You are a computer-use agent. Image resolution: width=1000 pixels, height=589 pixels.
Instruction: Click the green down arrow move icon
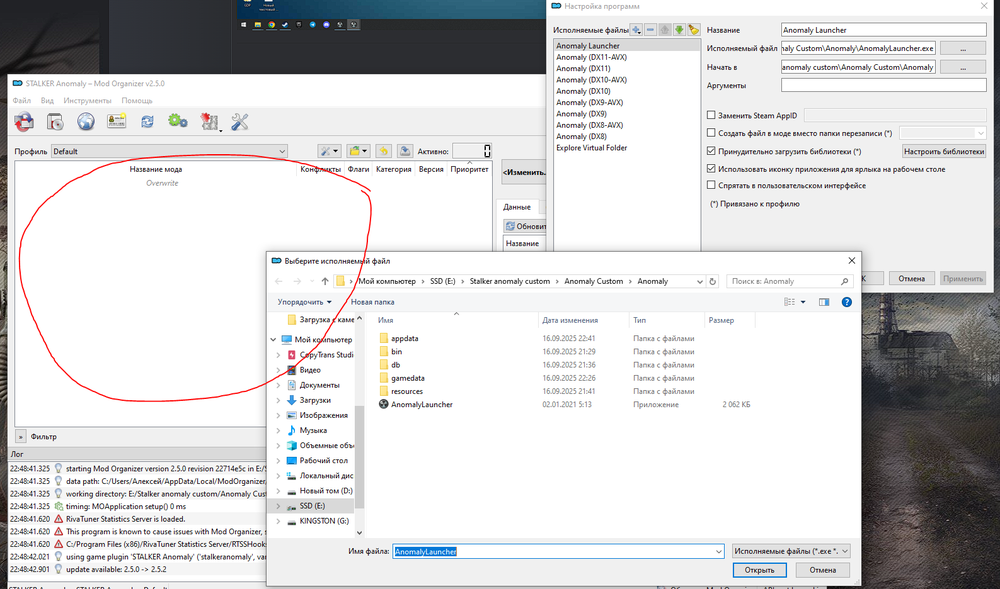(679, 30)
